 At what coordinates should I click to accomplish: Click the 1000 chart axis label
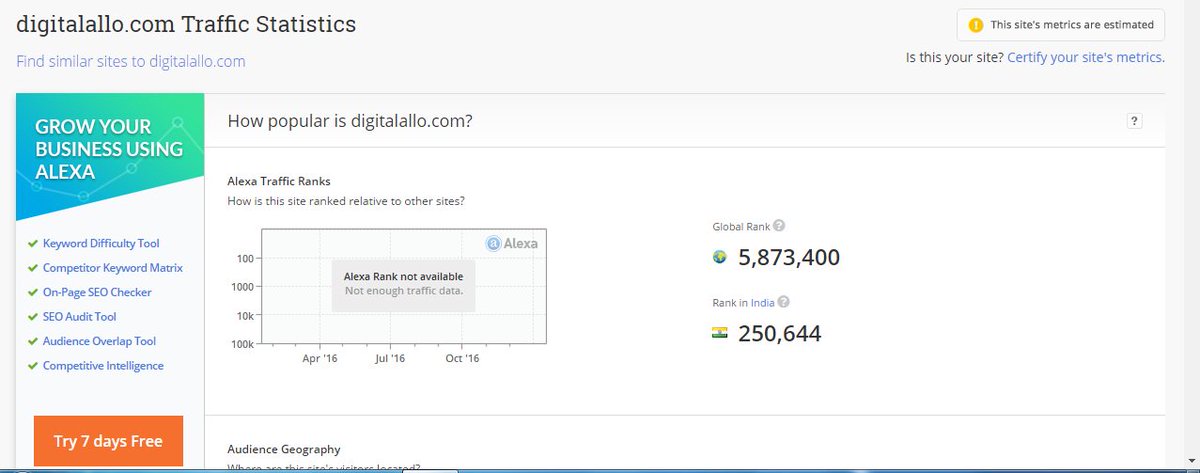tap(245, 286)
